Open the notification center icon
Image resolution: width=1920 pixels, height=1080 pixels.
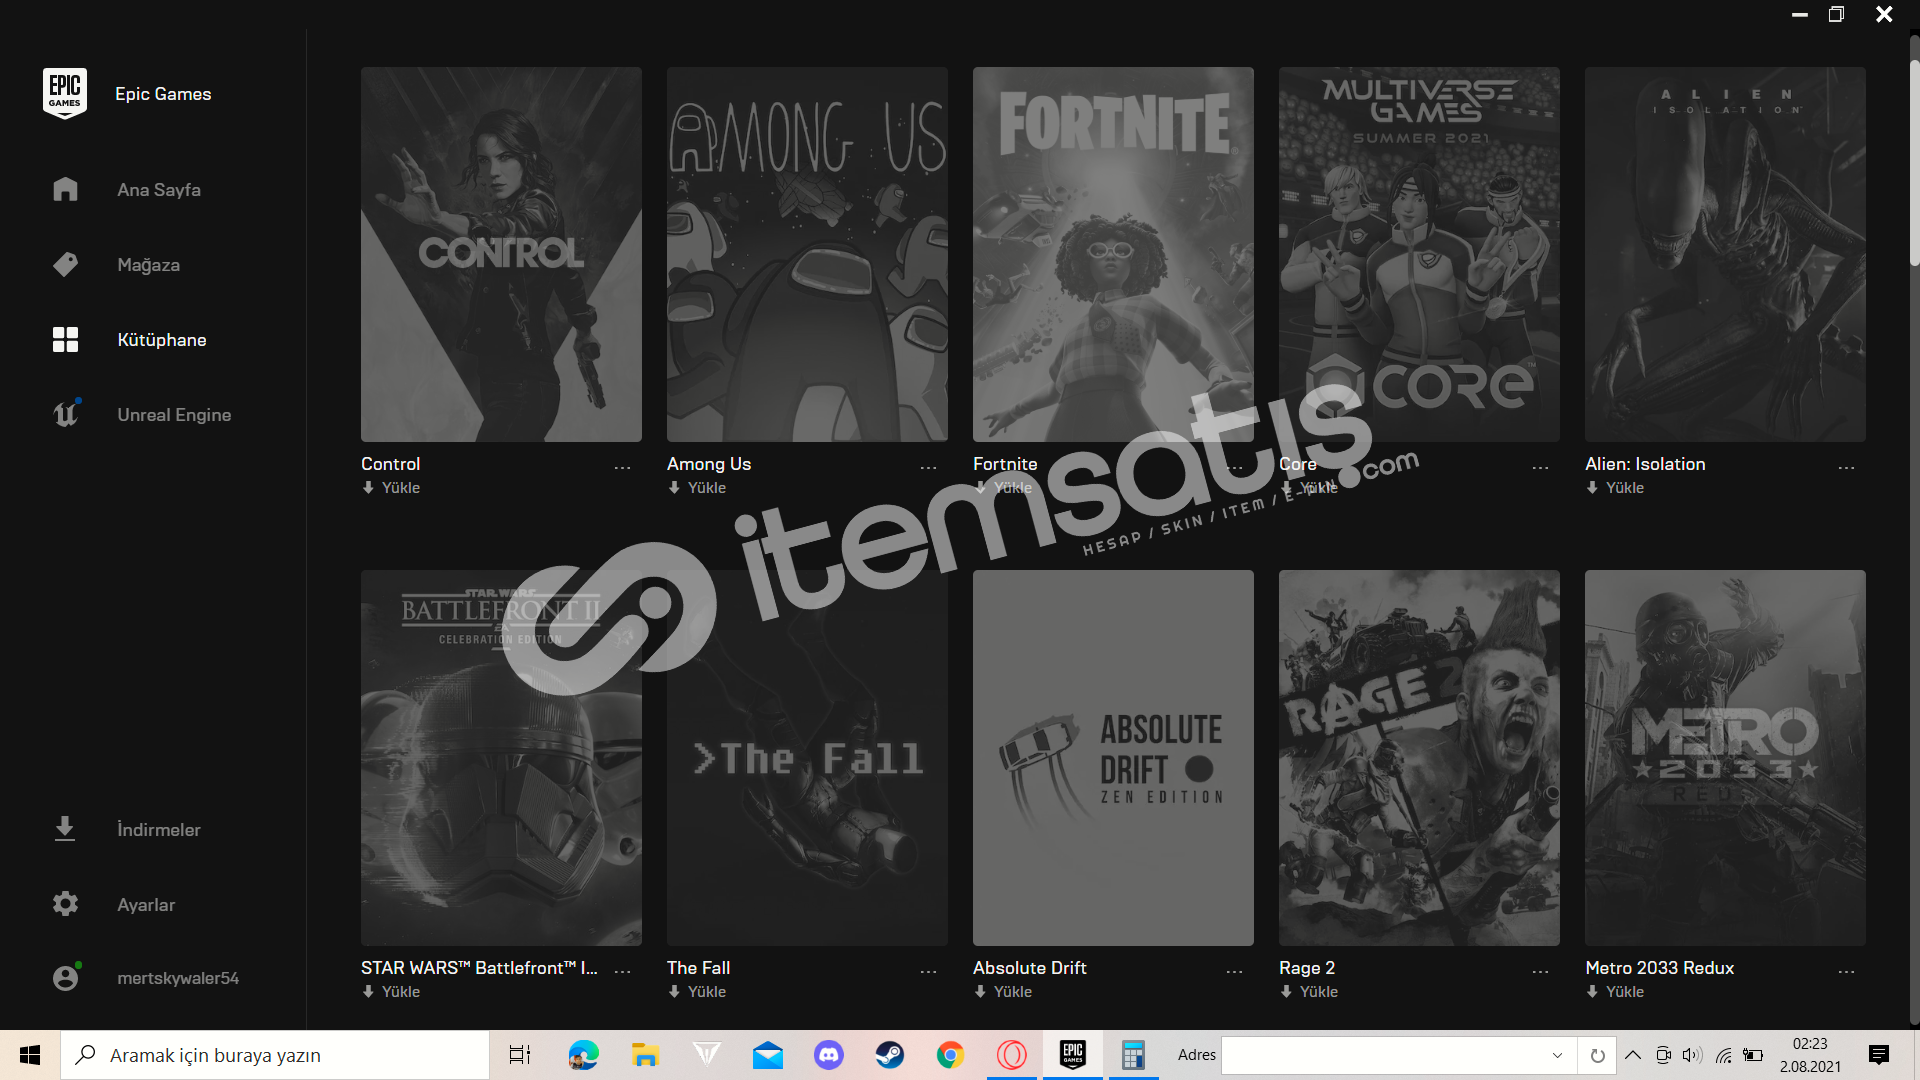1879,1055
